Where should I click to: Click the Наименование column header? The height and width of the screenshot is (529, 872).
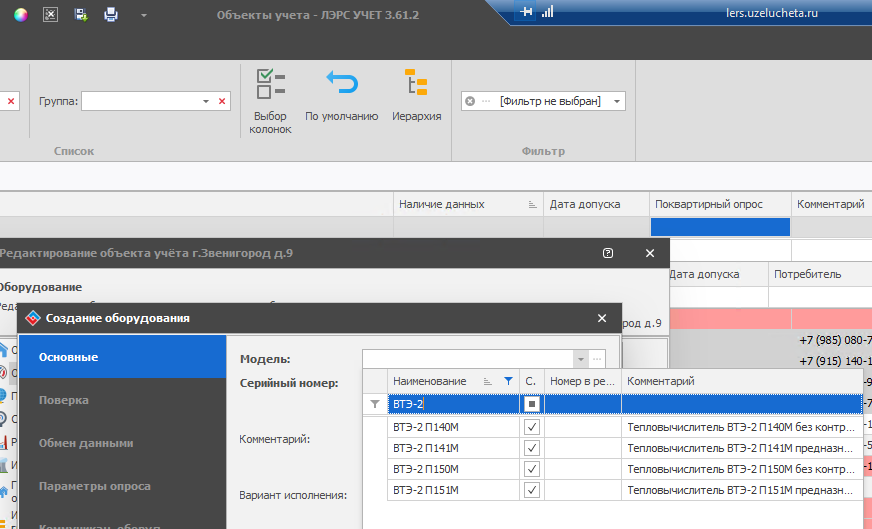(453, 381)
